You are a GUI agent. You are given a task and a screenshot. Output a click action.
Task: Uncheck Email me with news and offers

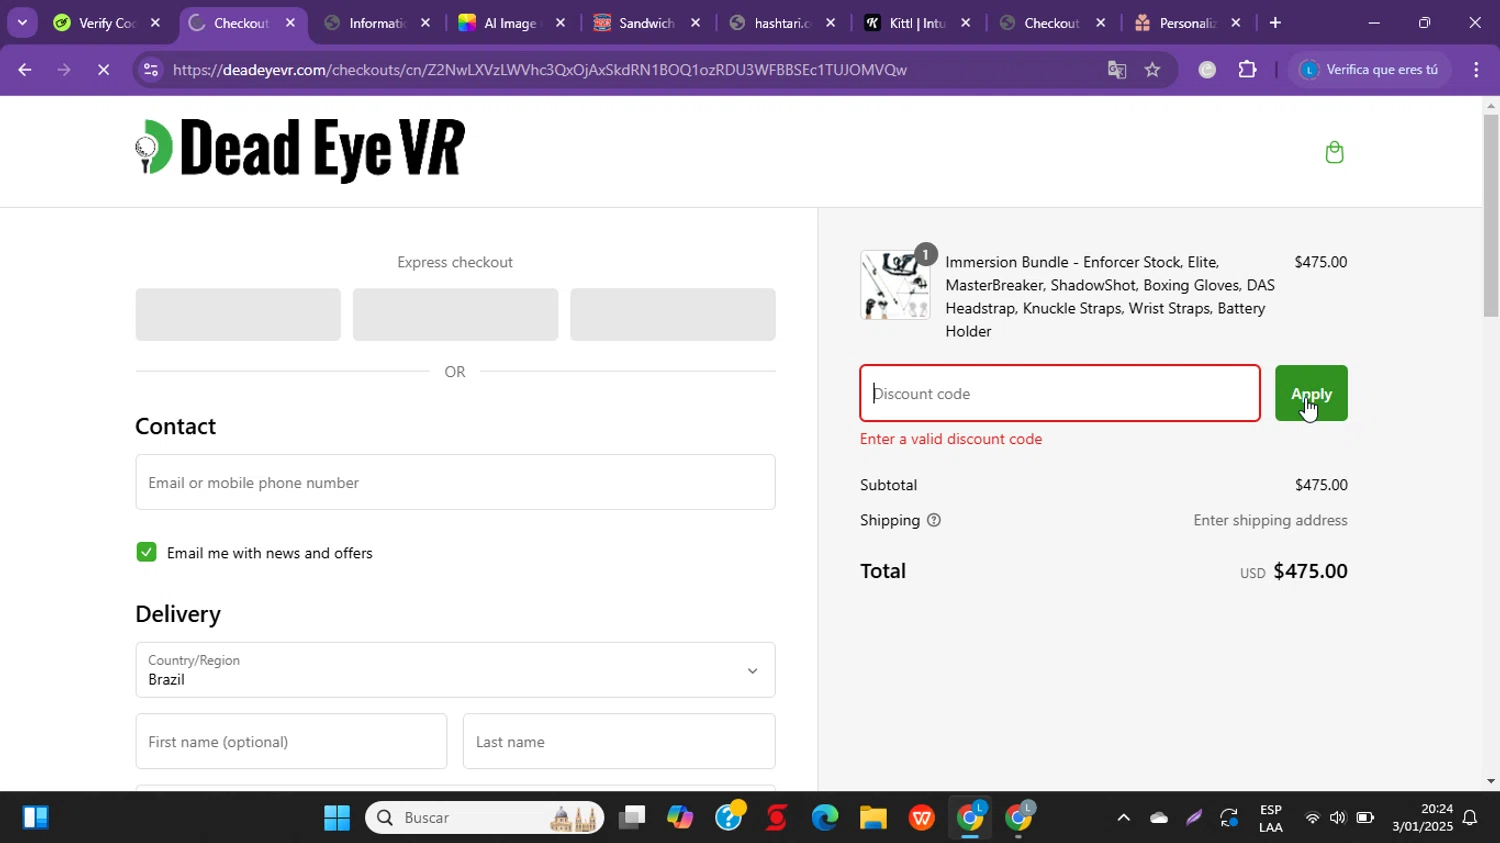tap(146, 552)
